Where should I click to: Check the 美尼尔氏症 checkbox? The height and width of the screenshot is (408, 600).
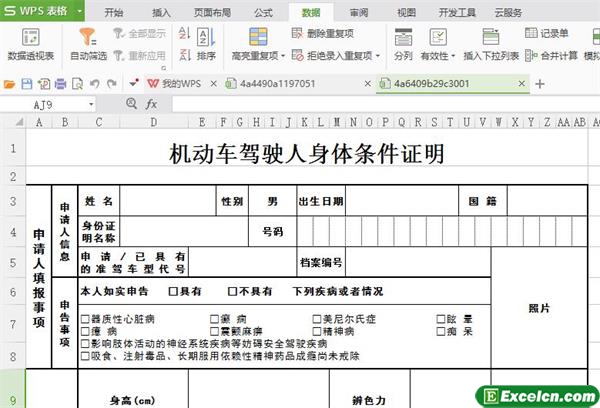(x=317, y=319)
